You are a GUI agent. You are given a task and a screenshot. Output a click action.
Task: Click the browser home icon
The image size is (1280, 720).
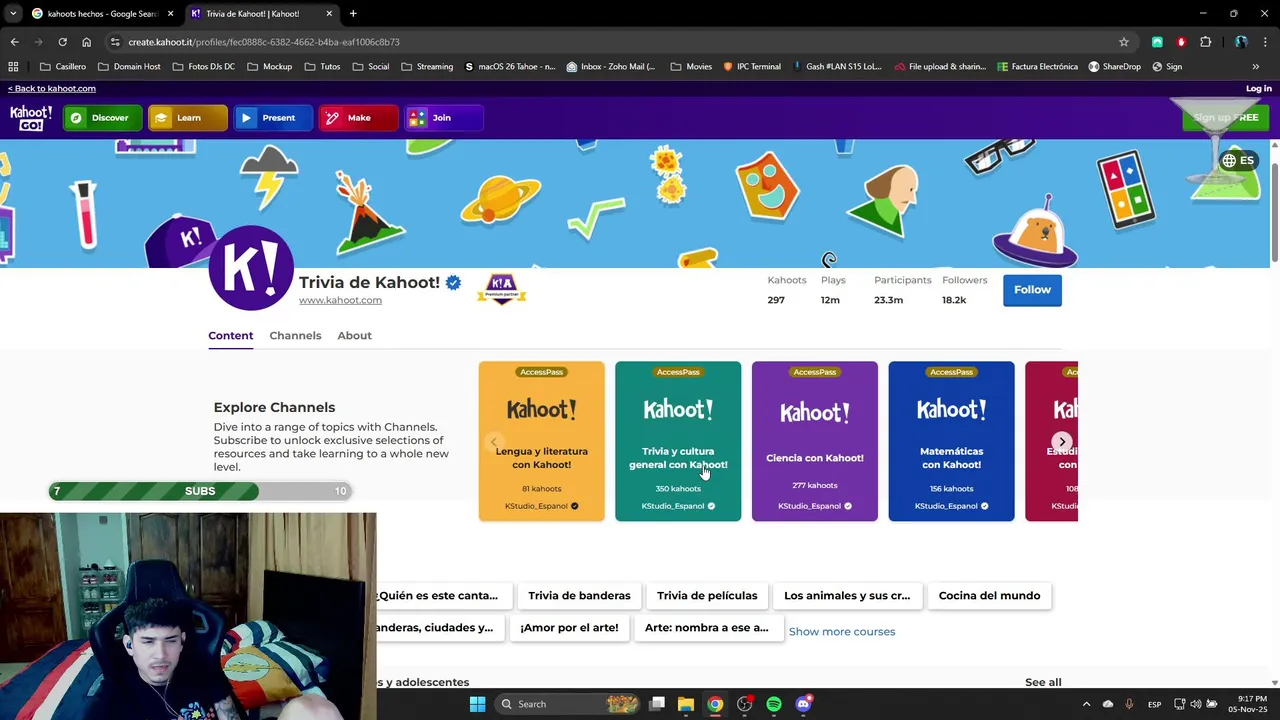tap(86, 42)
